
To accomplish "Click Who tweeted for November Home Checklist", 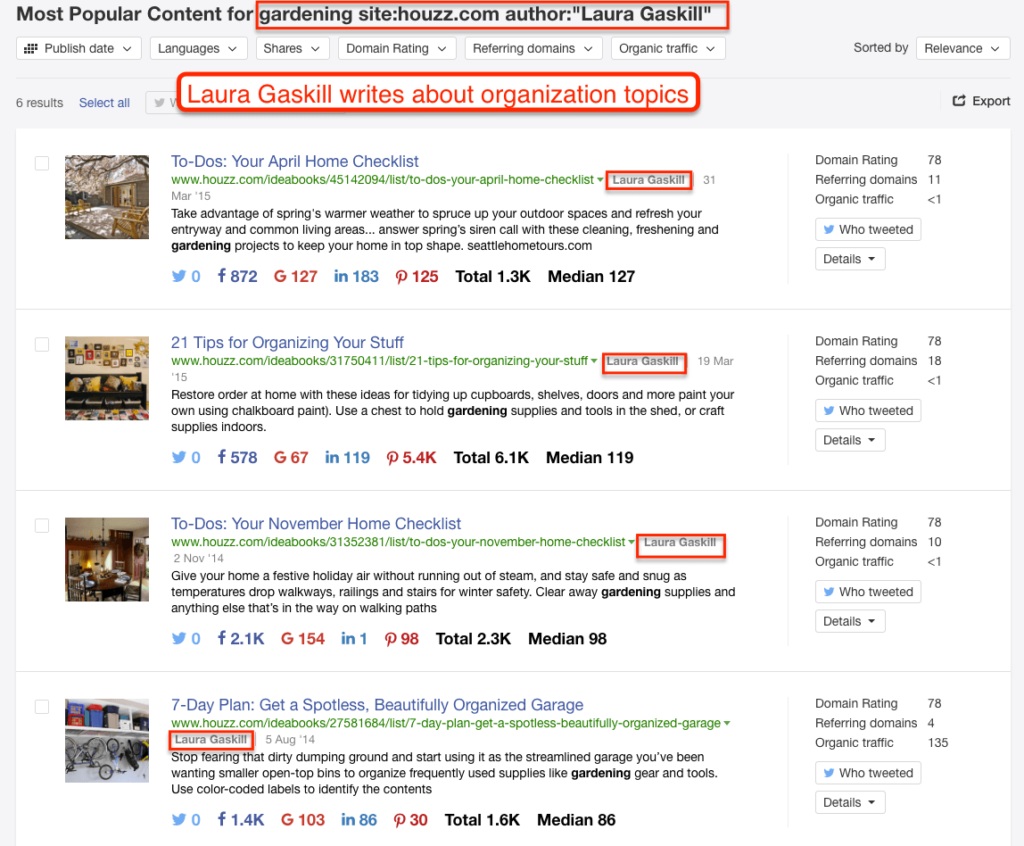I will pos(868,591).
